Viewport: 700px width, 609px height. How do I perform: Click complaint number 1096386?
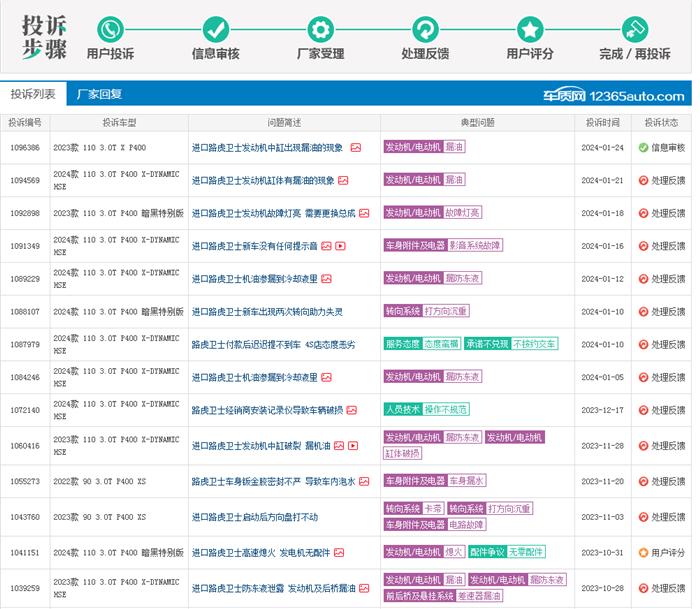[x=25, y=148]
